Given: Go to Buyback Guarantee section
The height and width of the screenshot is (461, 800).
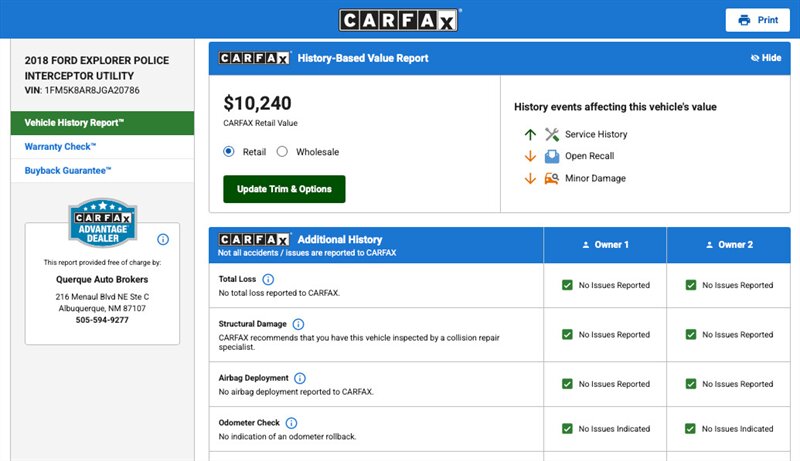Looking at the screenshot, I should tap(68, 171).
